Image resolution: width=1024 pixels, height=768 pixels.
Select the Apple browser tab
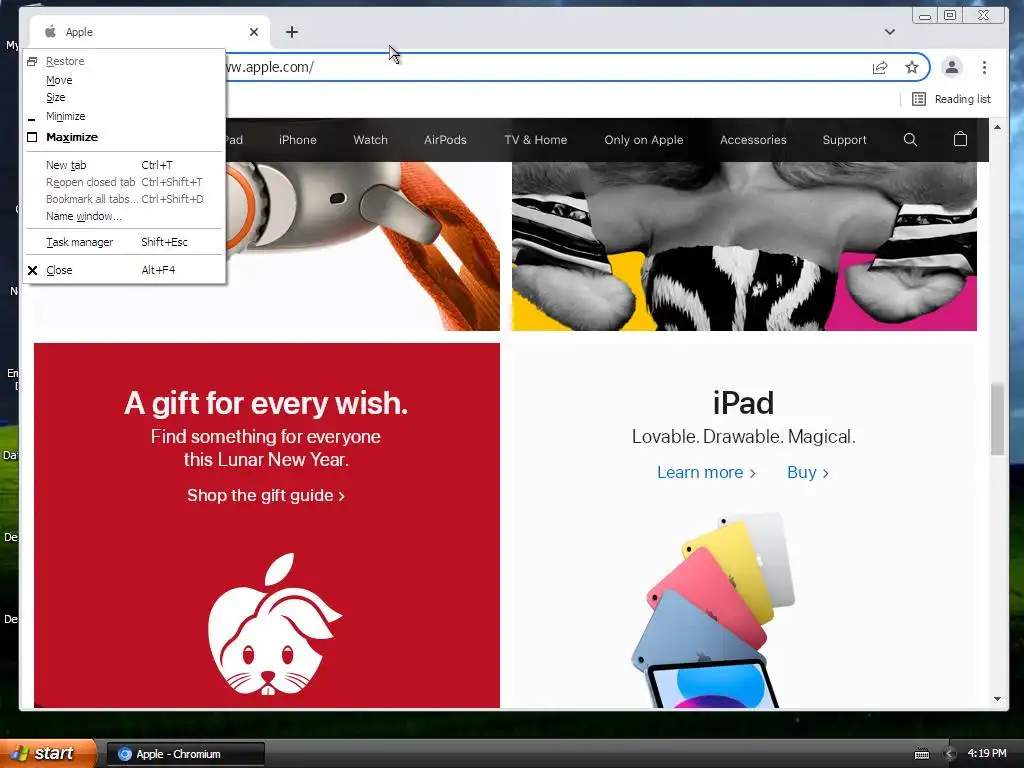[150, 32]
